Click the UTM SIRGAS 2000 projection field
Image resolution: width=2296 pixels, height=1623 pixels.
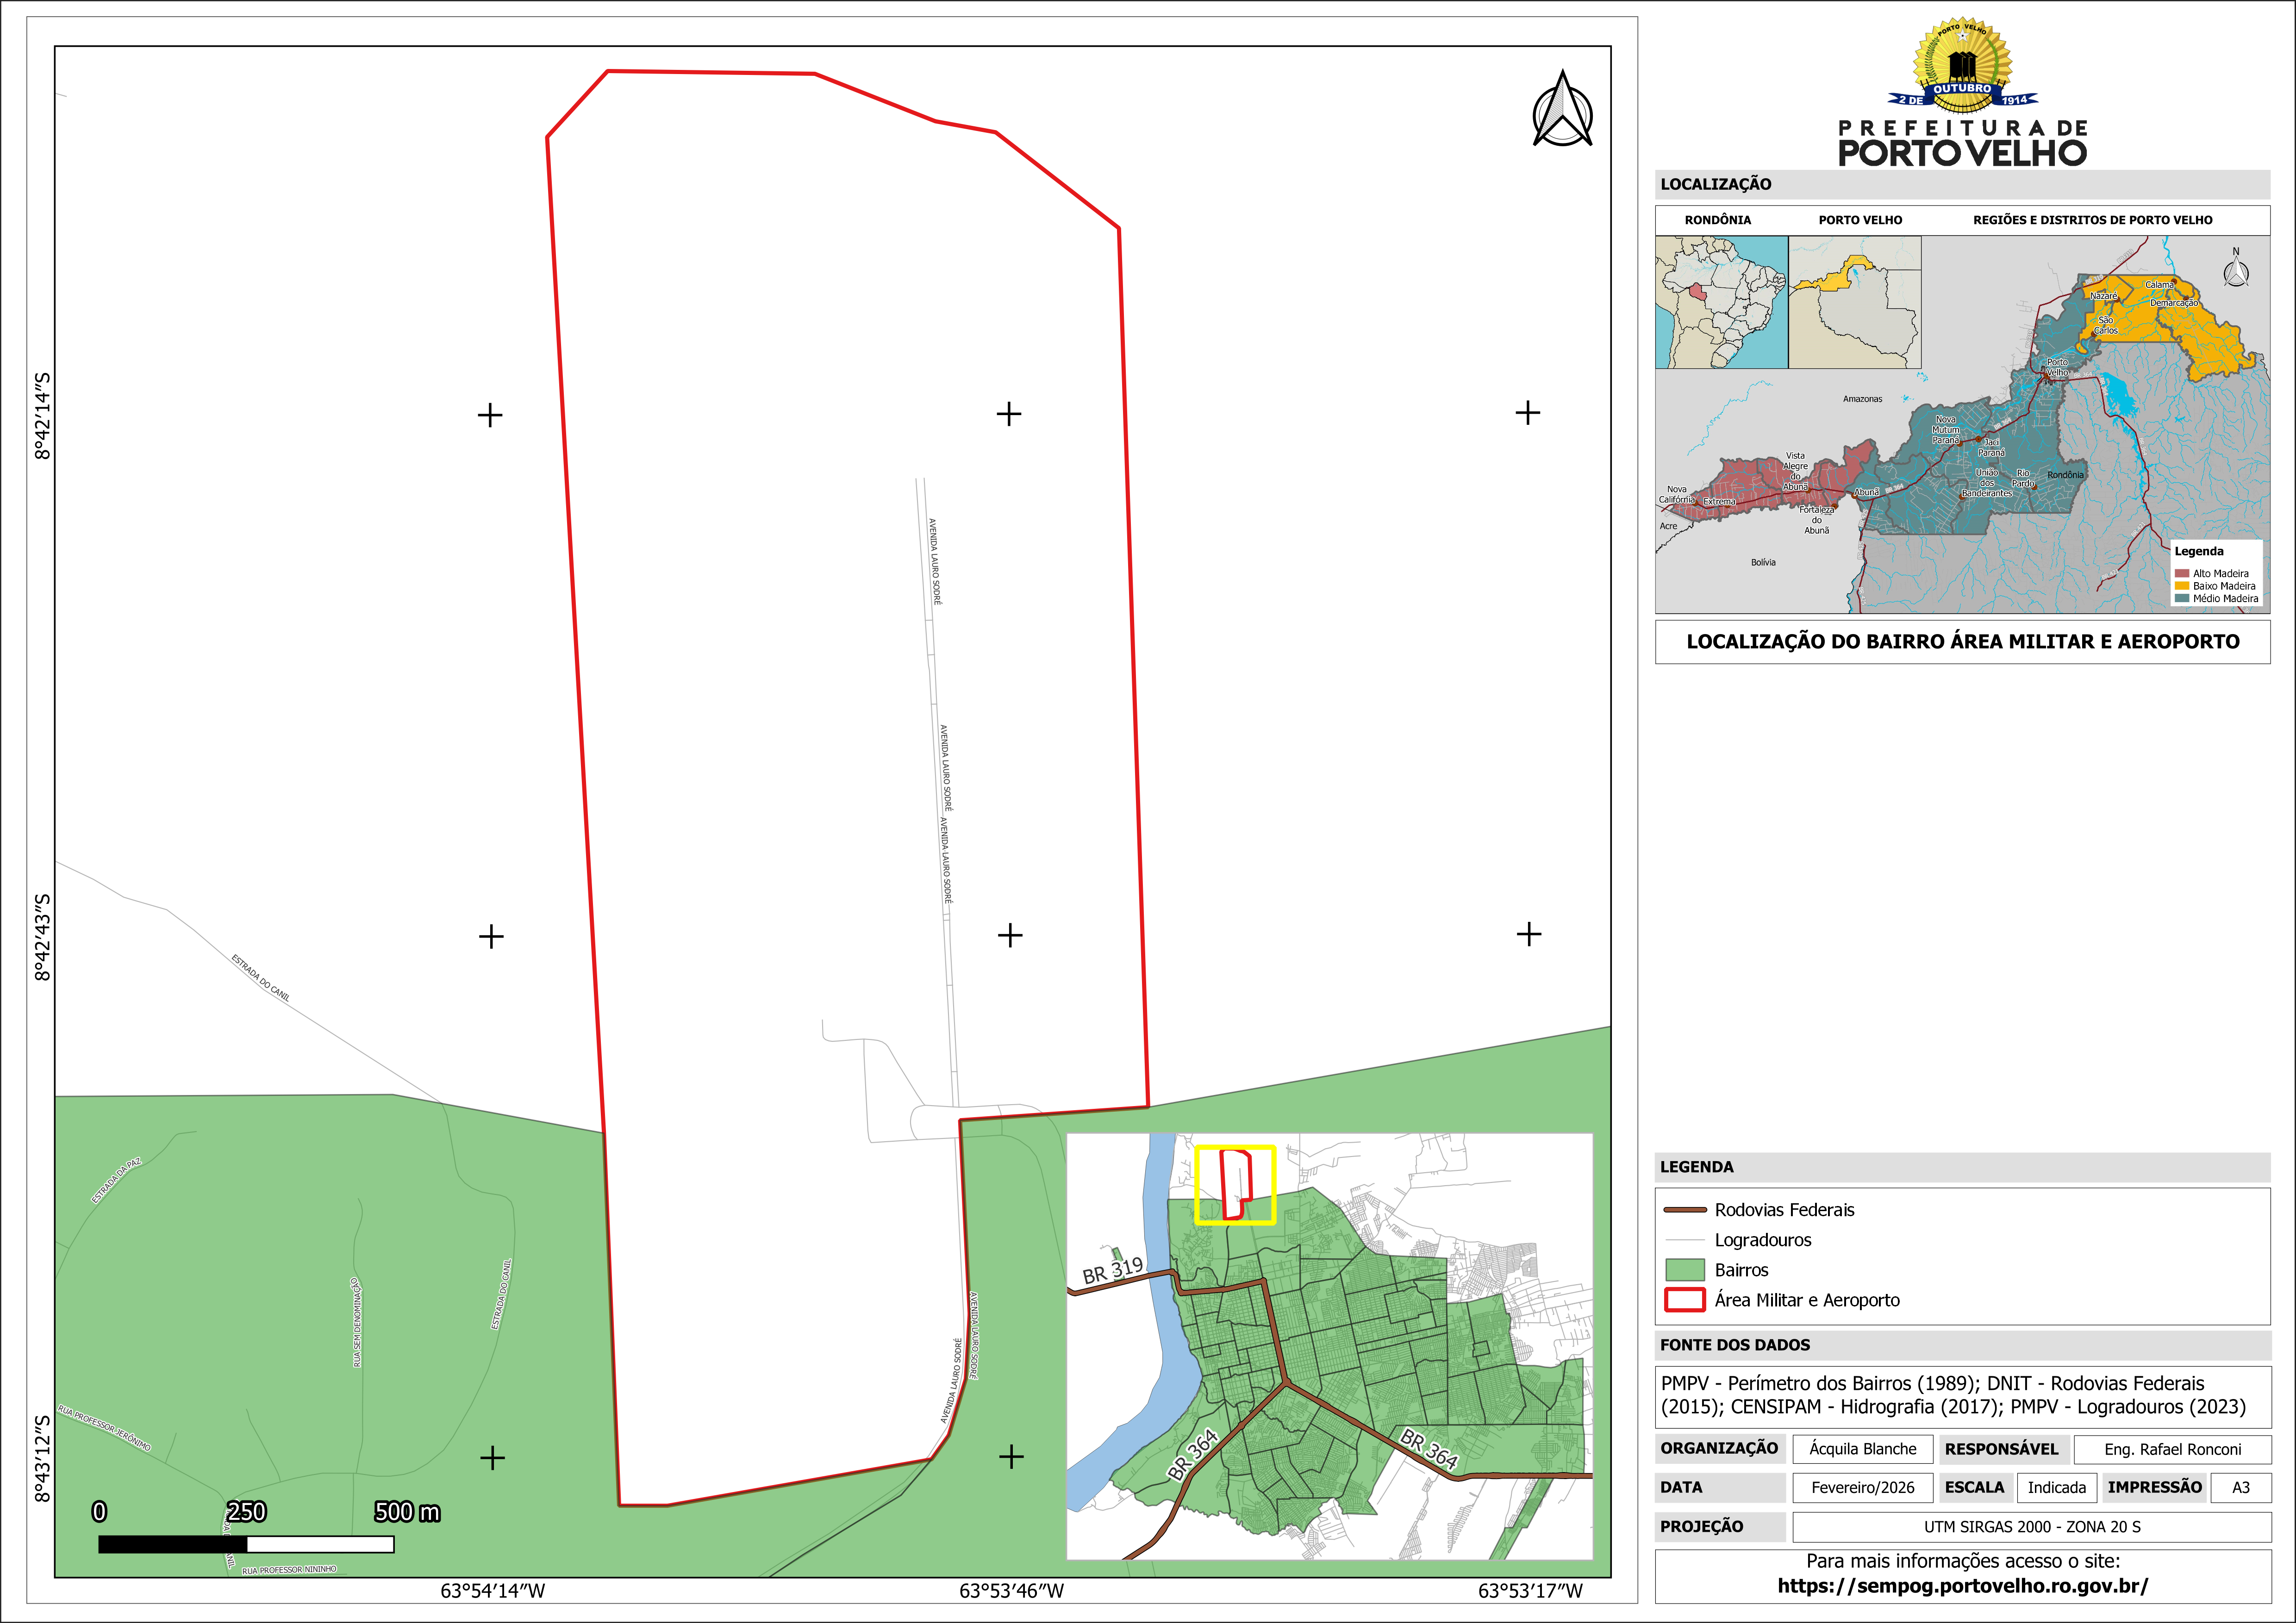[2031, 1527]
